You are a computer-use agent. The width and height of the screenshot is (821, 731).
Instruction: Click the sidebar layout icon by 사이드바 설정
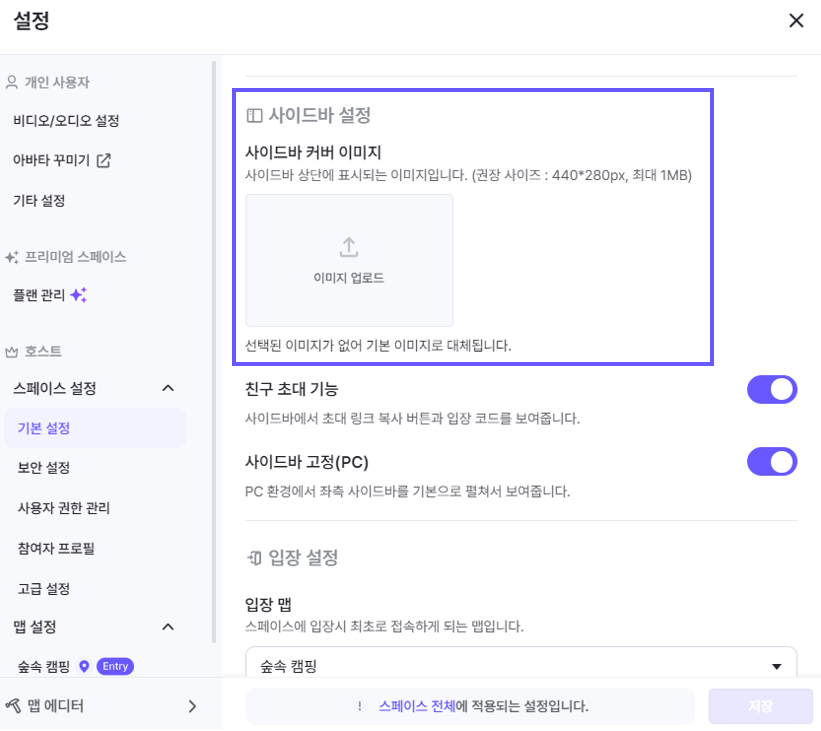pyautogui.click(x=255, y=116)
